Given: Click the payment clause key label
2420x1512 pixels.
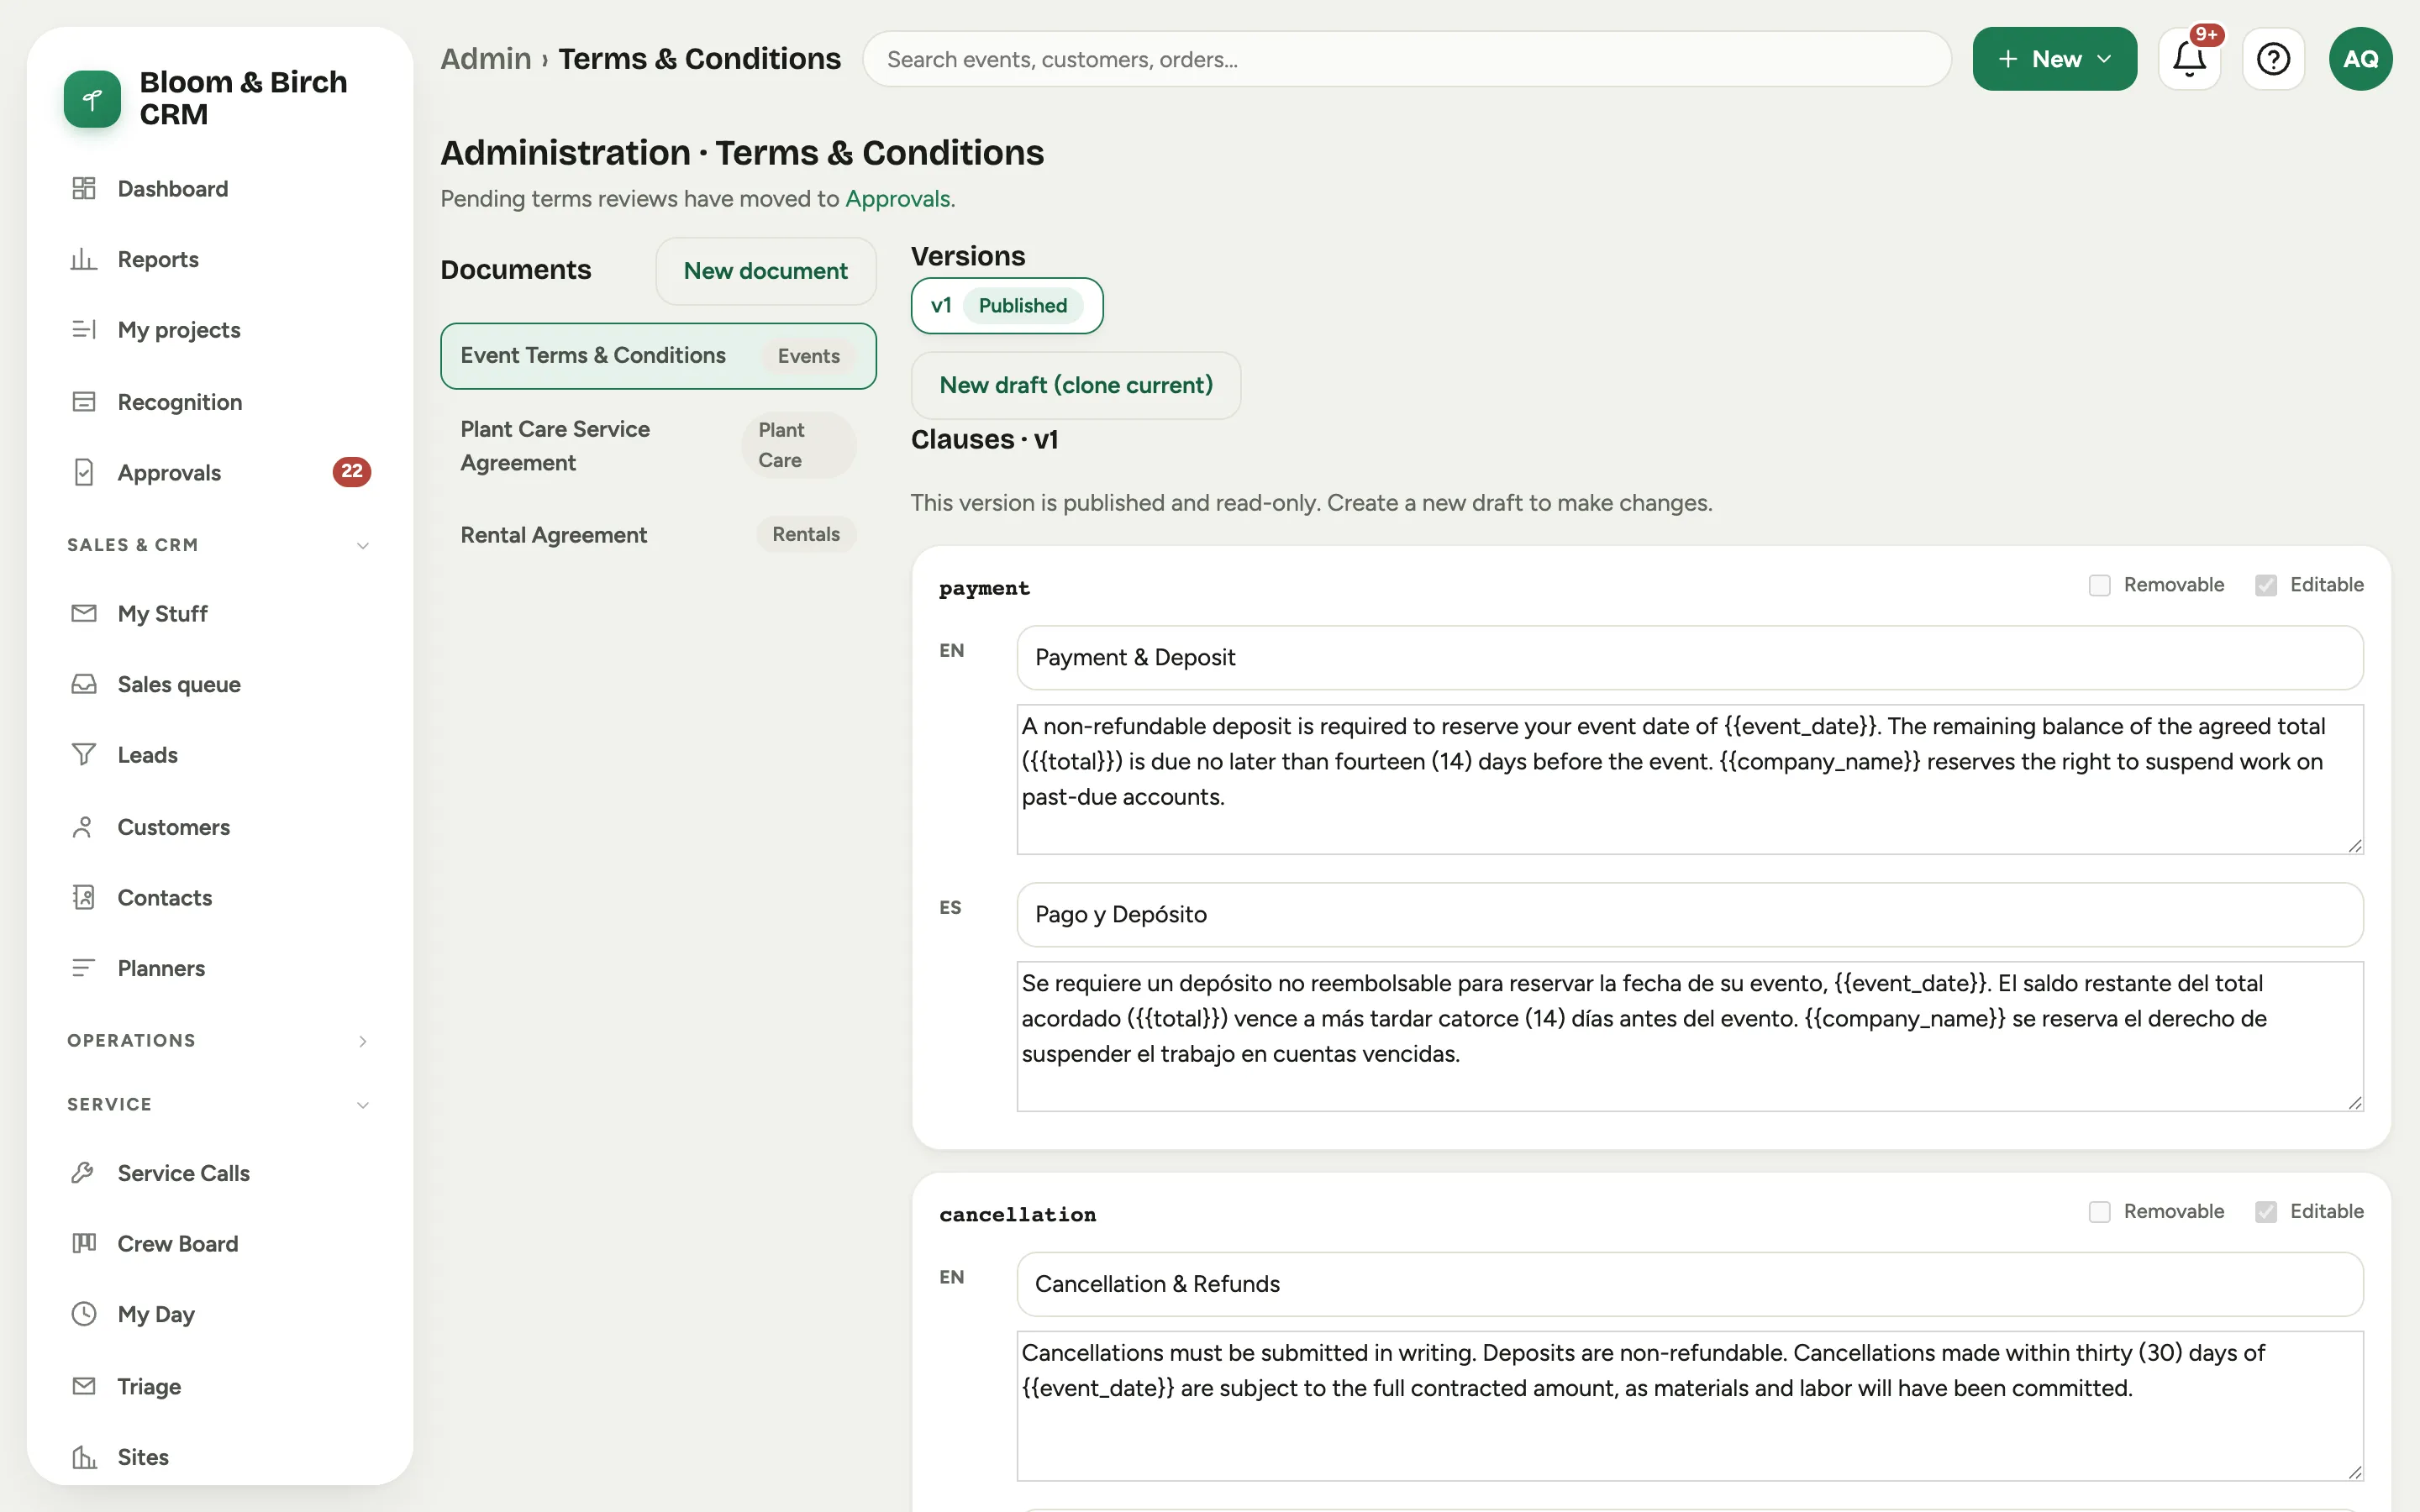Looking at the screenshot, I should tap(984, 588).
